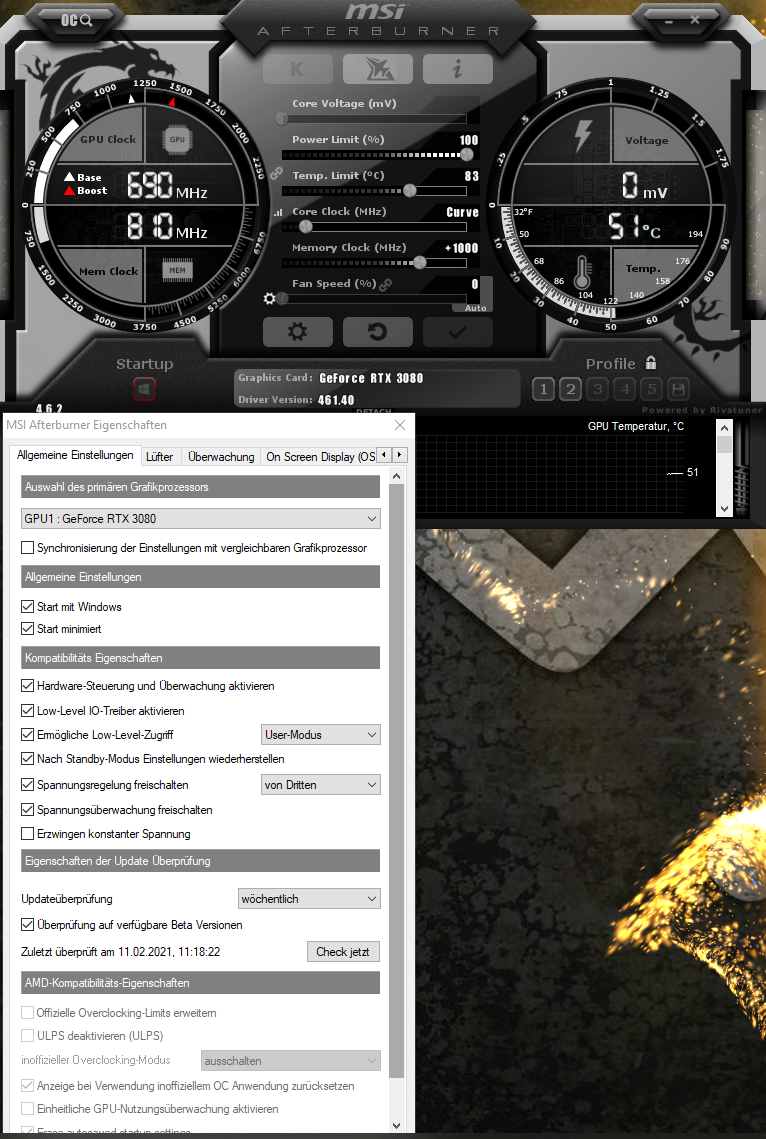This screenshot has height=1139, width=766.
Task: Click the MSI jet logo button
Action: pos(378,69)
